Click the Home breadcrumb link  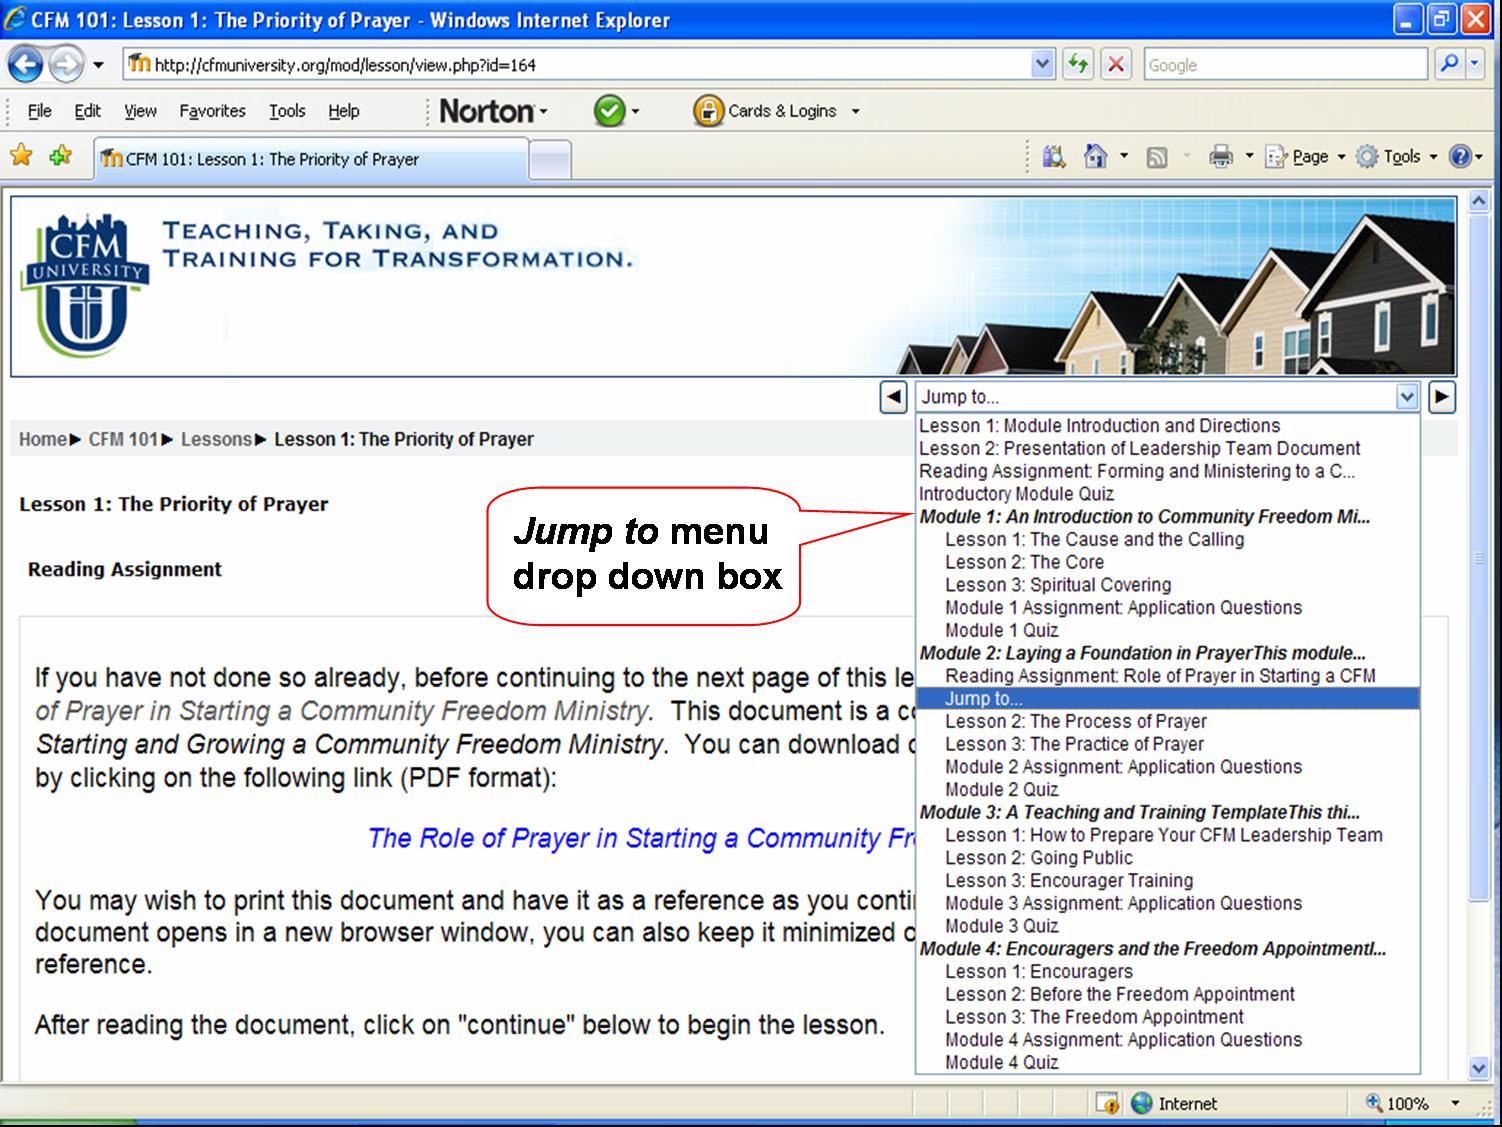[43, 439]
